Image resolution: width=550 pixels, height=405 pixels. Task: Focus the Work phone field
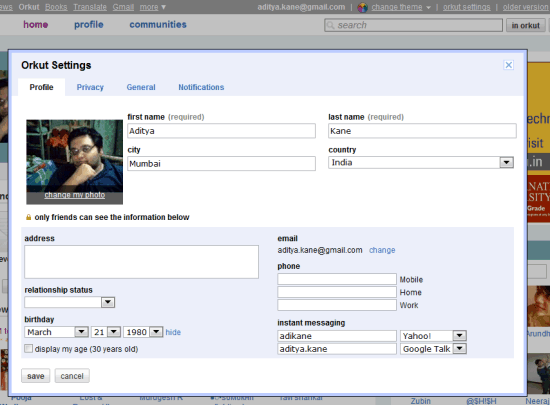(337, 305)
